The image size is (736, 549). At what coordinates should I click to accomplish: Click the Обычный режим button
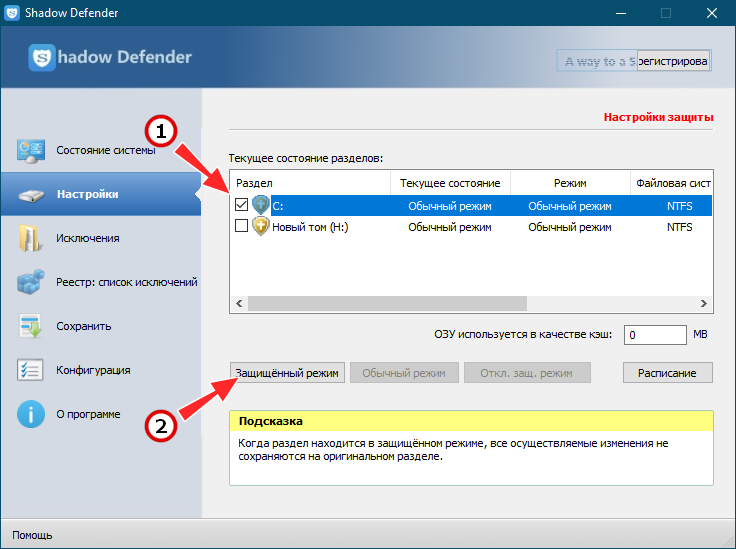click(404, 373)
